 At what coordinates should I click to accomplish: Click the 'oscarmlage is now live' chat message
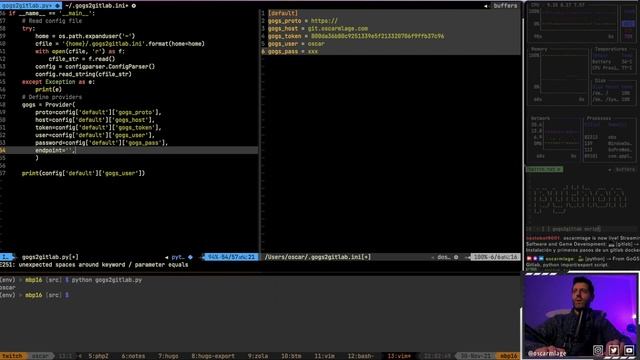point(583,244)
